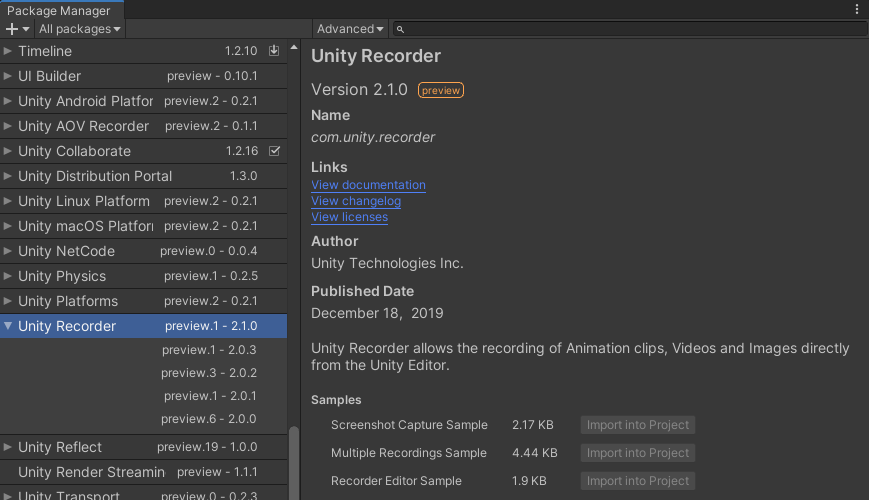Screen dimensions: 869x500
Task: Import the Screenshot Capture Sample into project
Action: [x=638, y=425]
